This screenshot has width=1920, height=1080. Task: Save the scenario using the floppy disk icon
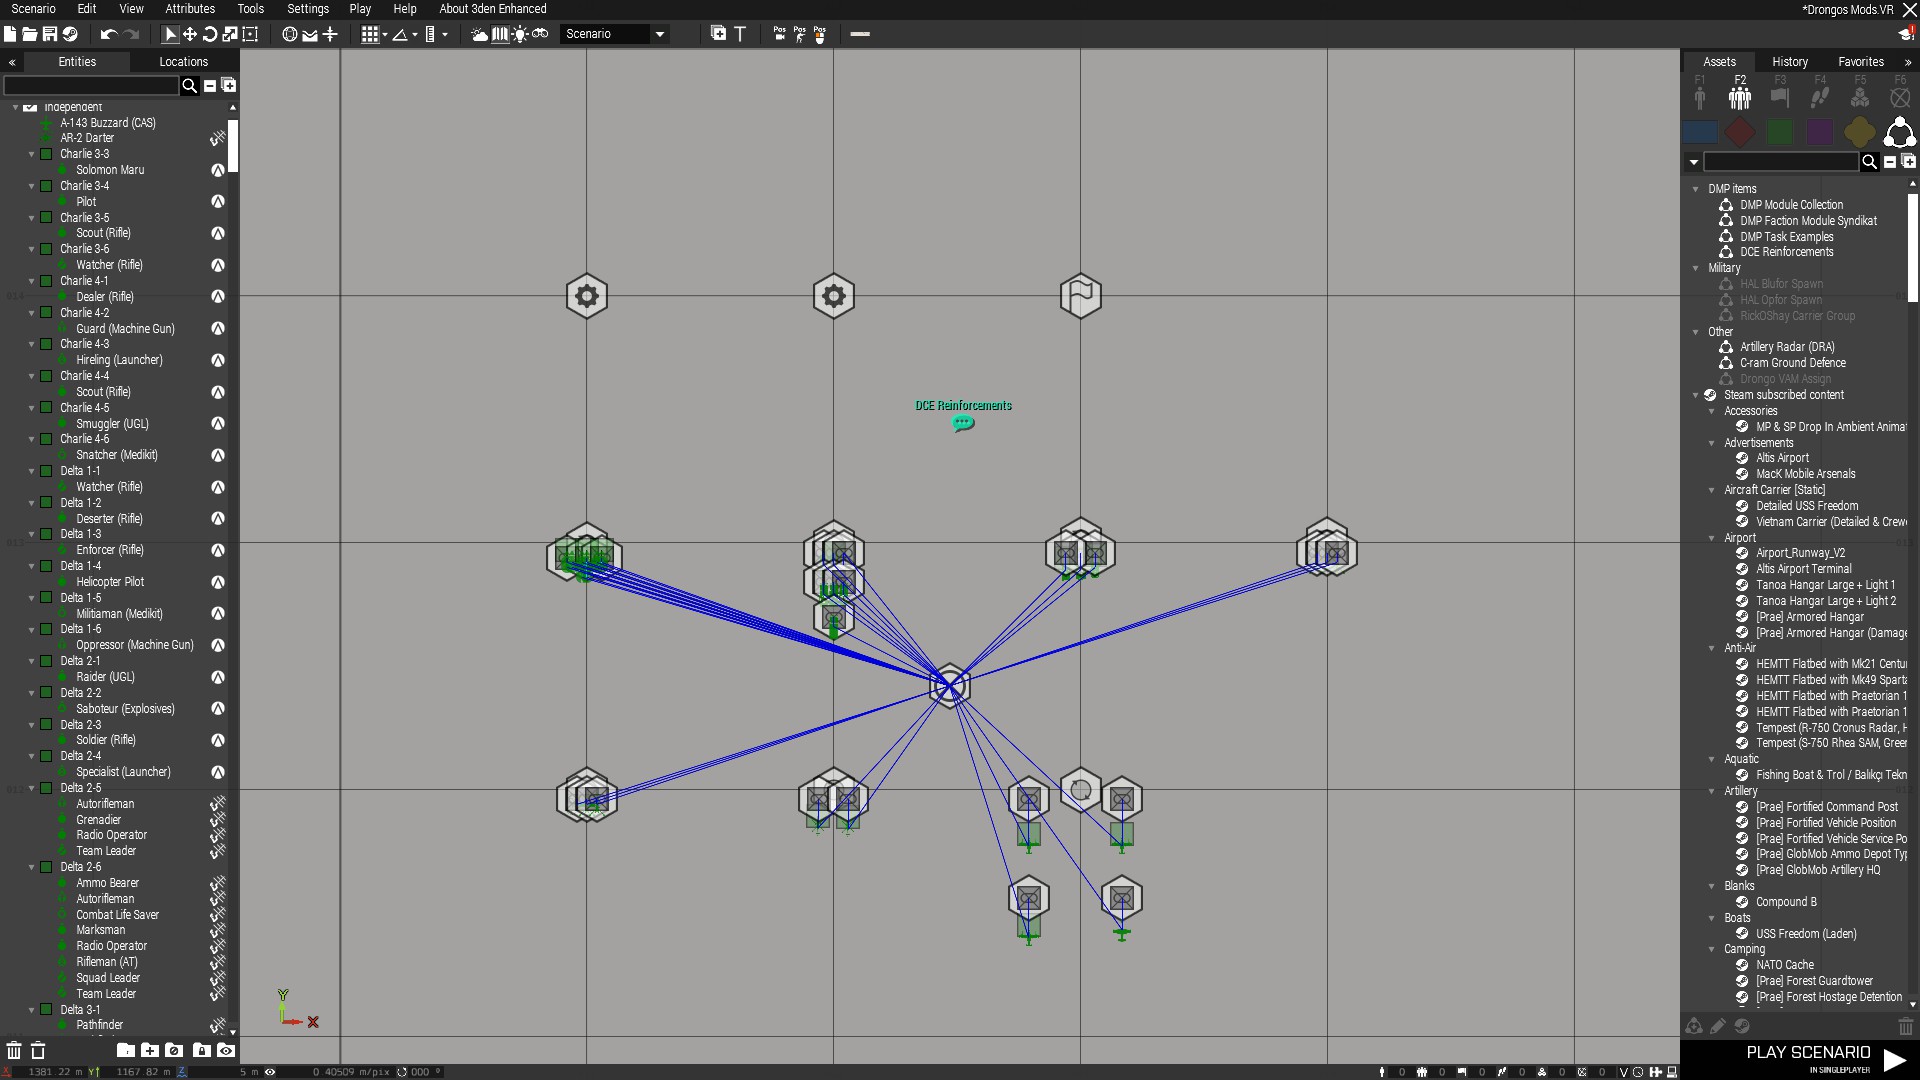[x=49, y=34]
